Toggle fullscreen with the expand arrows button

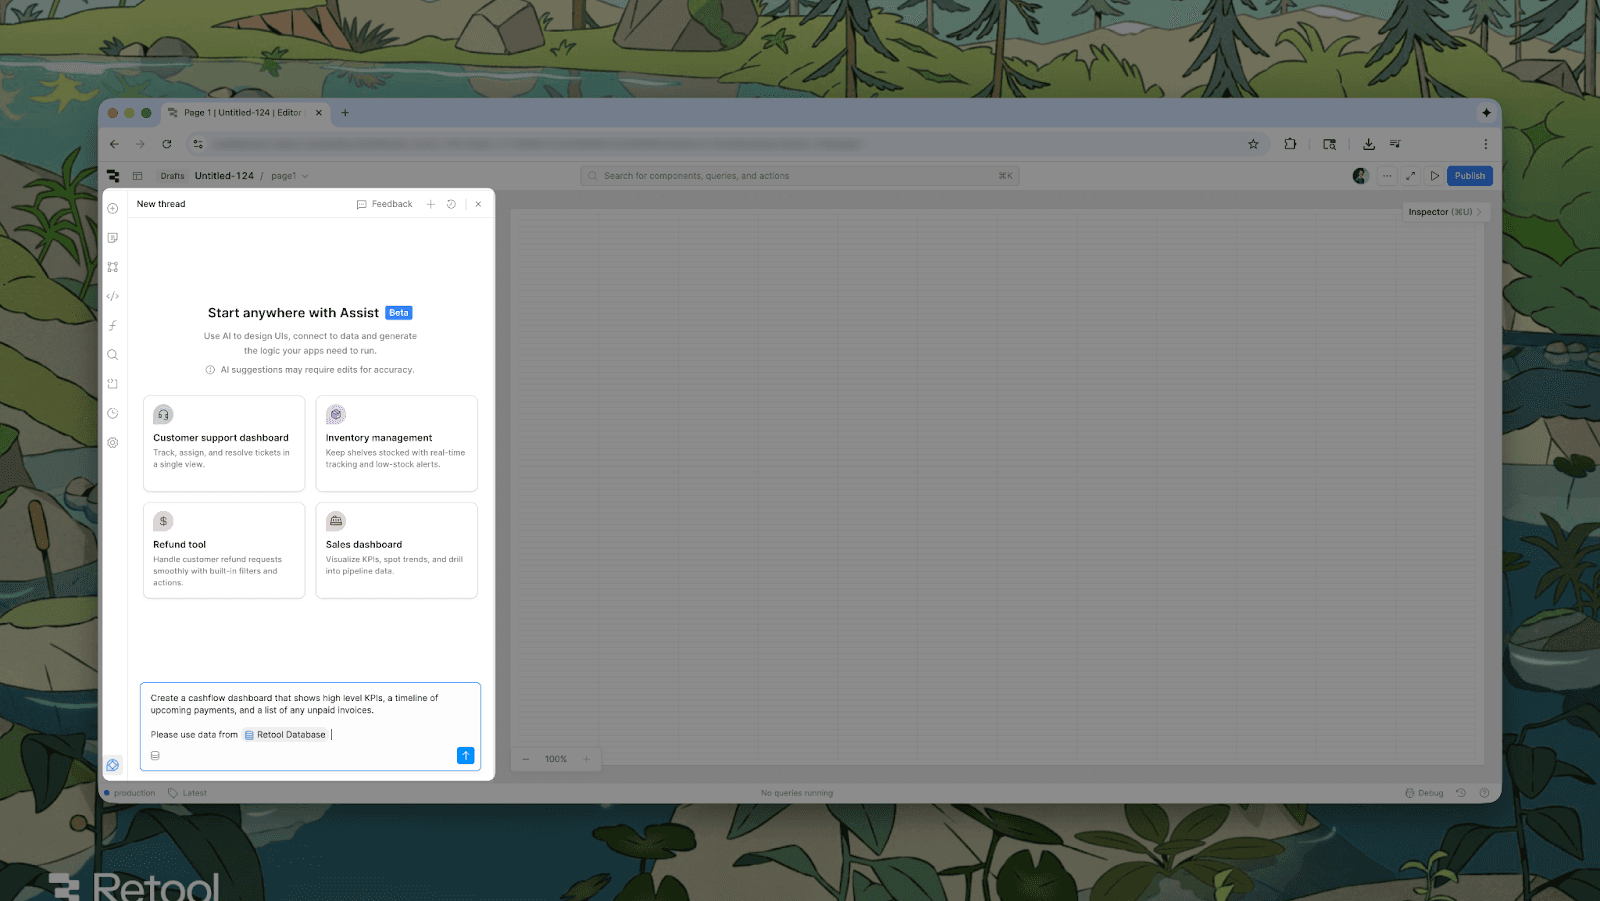(x=1411, y=176)
